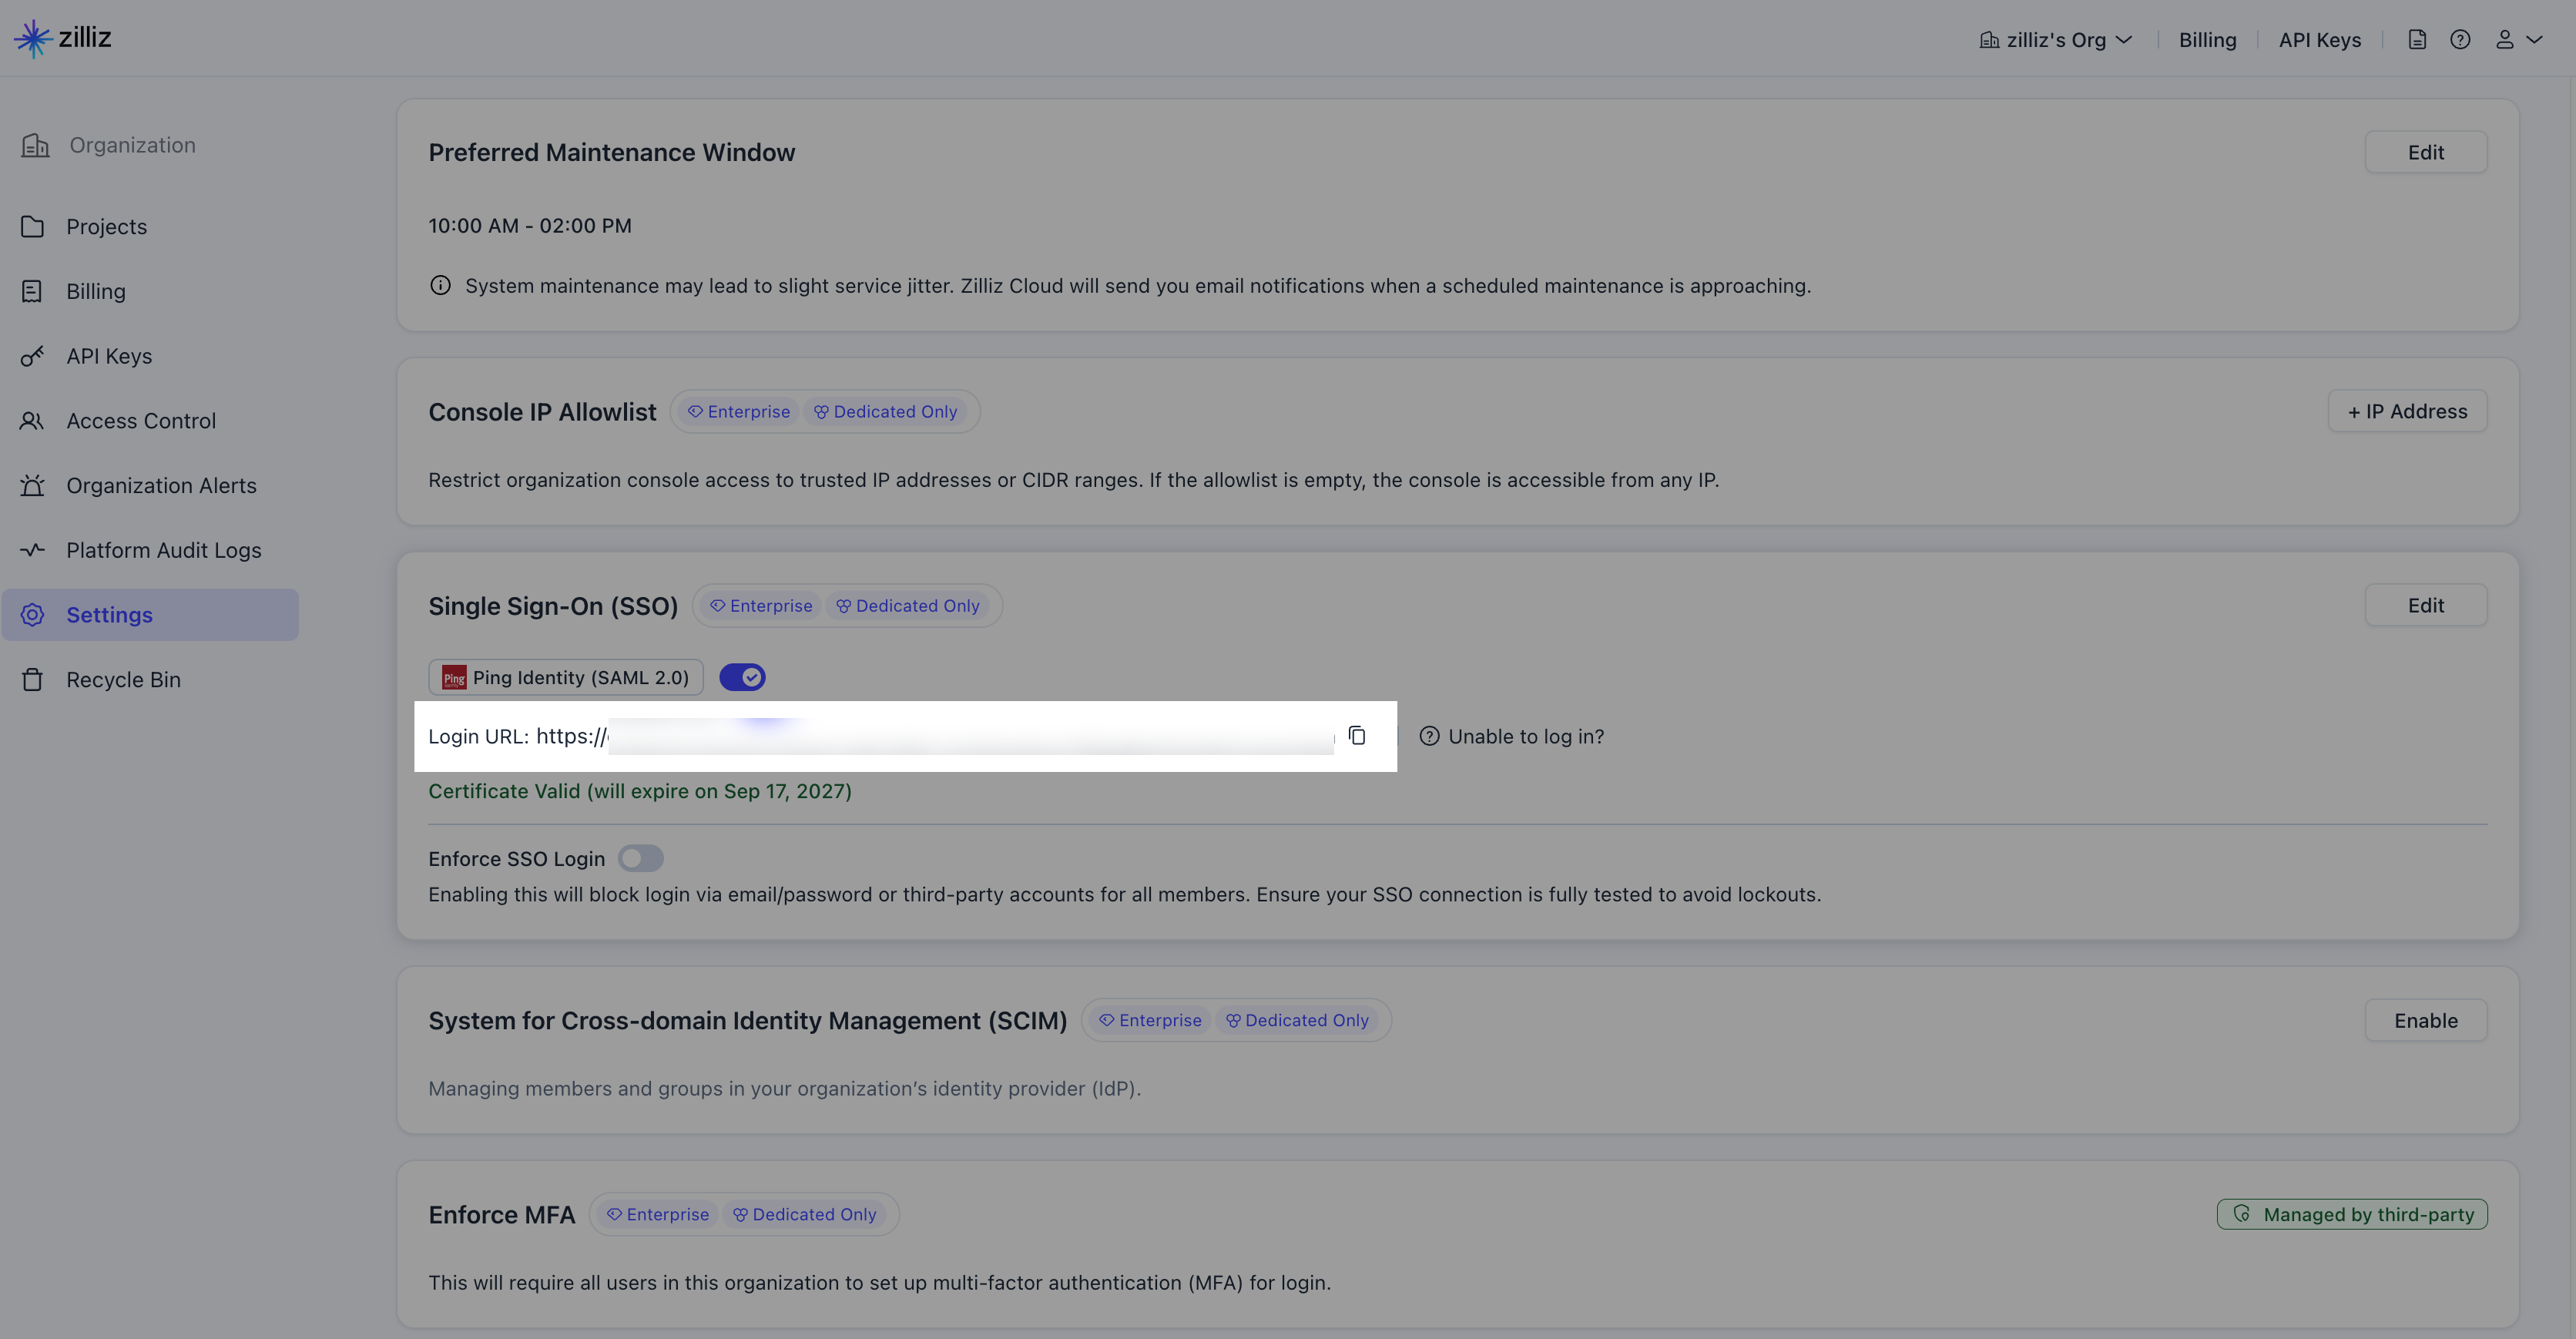The image size is (2576, 1339).
Task: Click the Managed by third-party badge
Action: pyautogui.click(x=2352, y=1214)
